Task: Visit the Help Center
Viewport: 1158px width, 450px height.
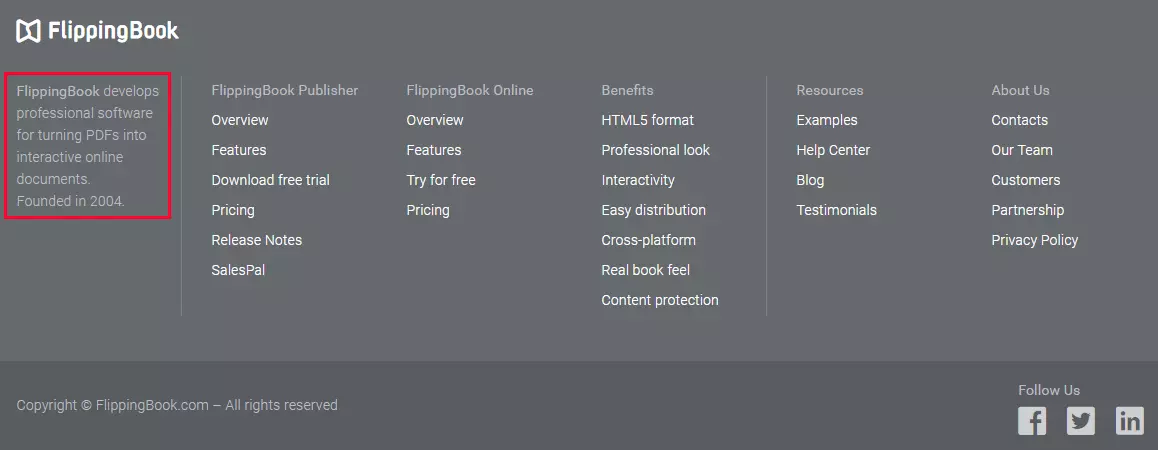Action: pos(833,150)
